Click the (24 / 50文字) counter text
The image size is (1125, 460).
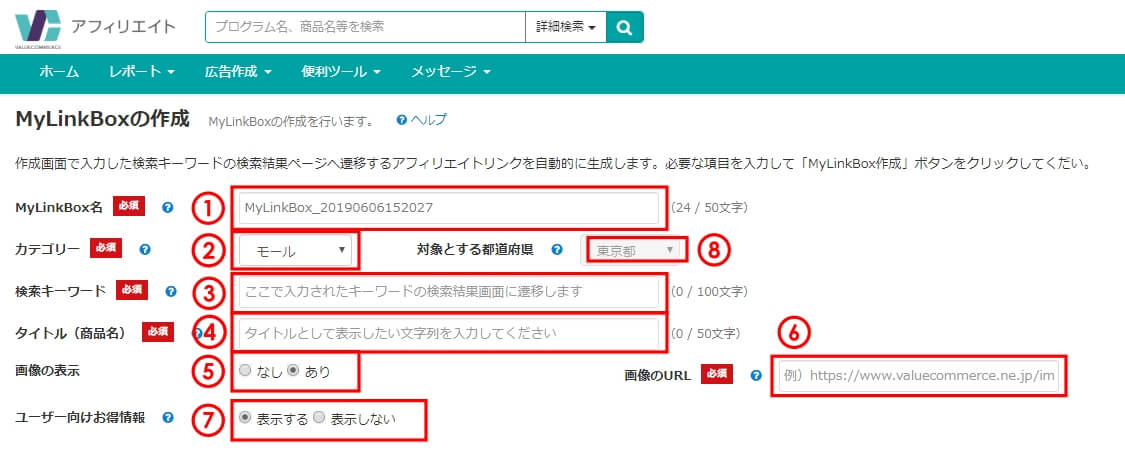(x=710, y=208)
